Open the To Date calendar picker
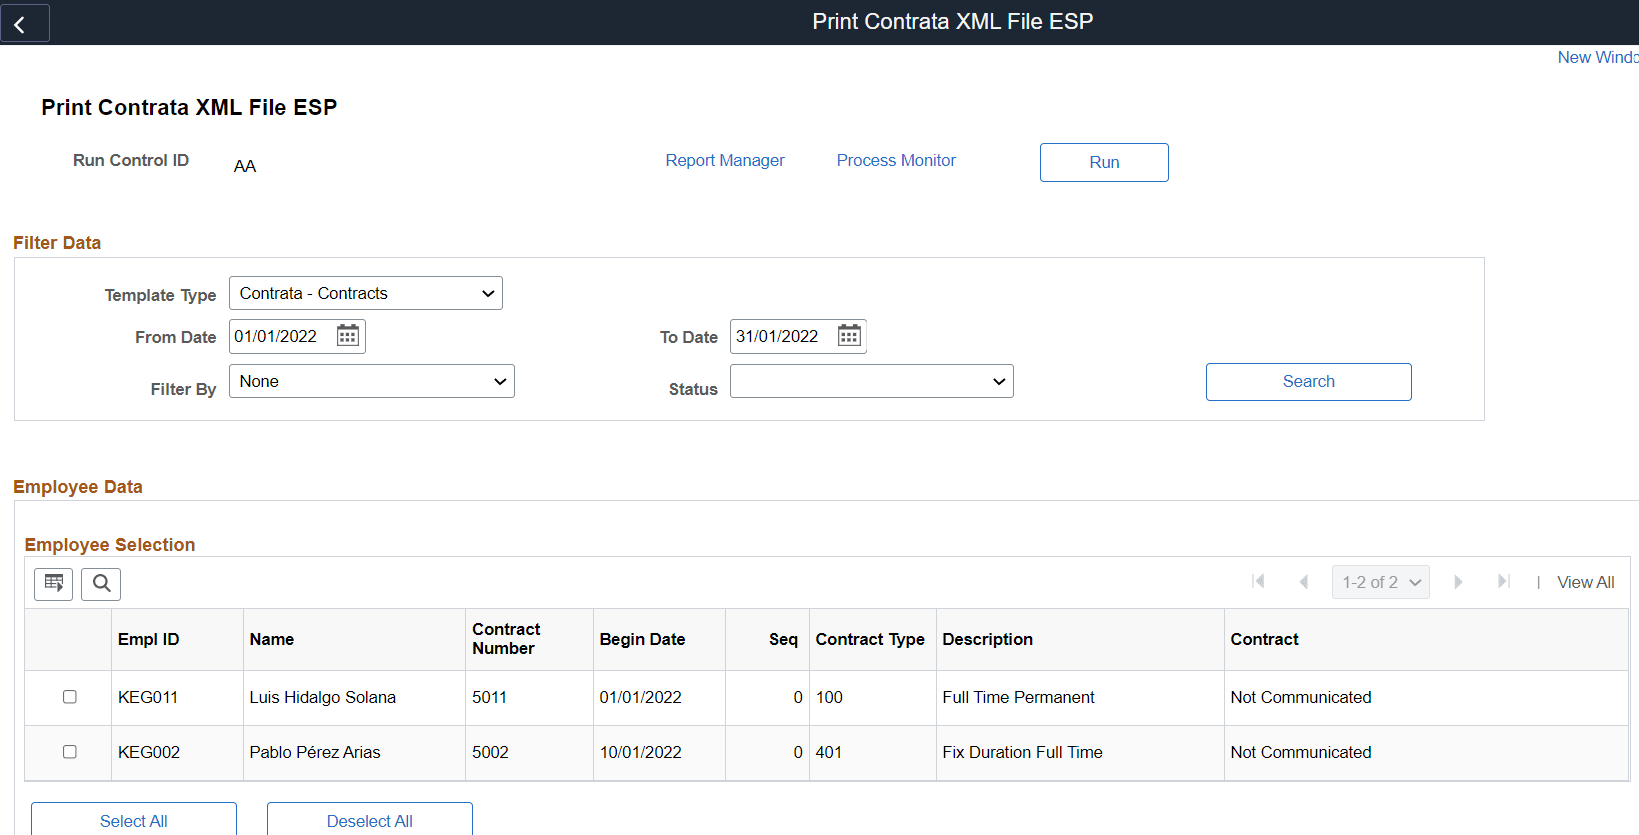 point(849,336)
